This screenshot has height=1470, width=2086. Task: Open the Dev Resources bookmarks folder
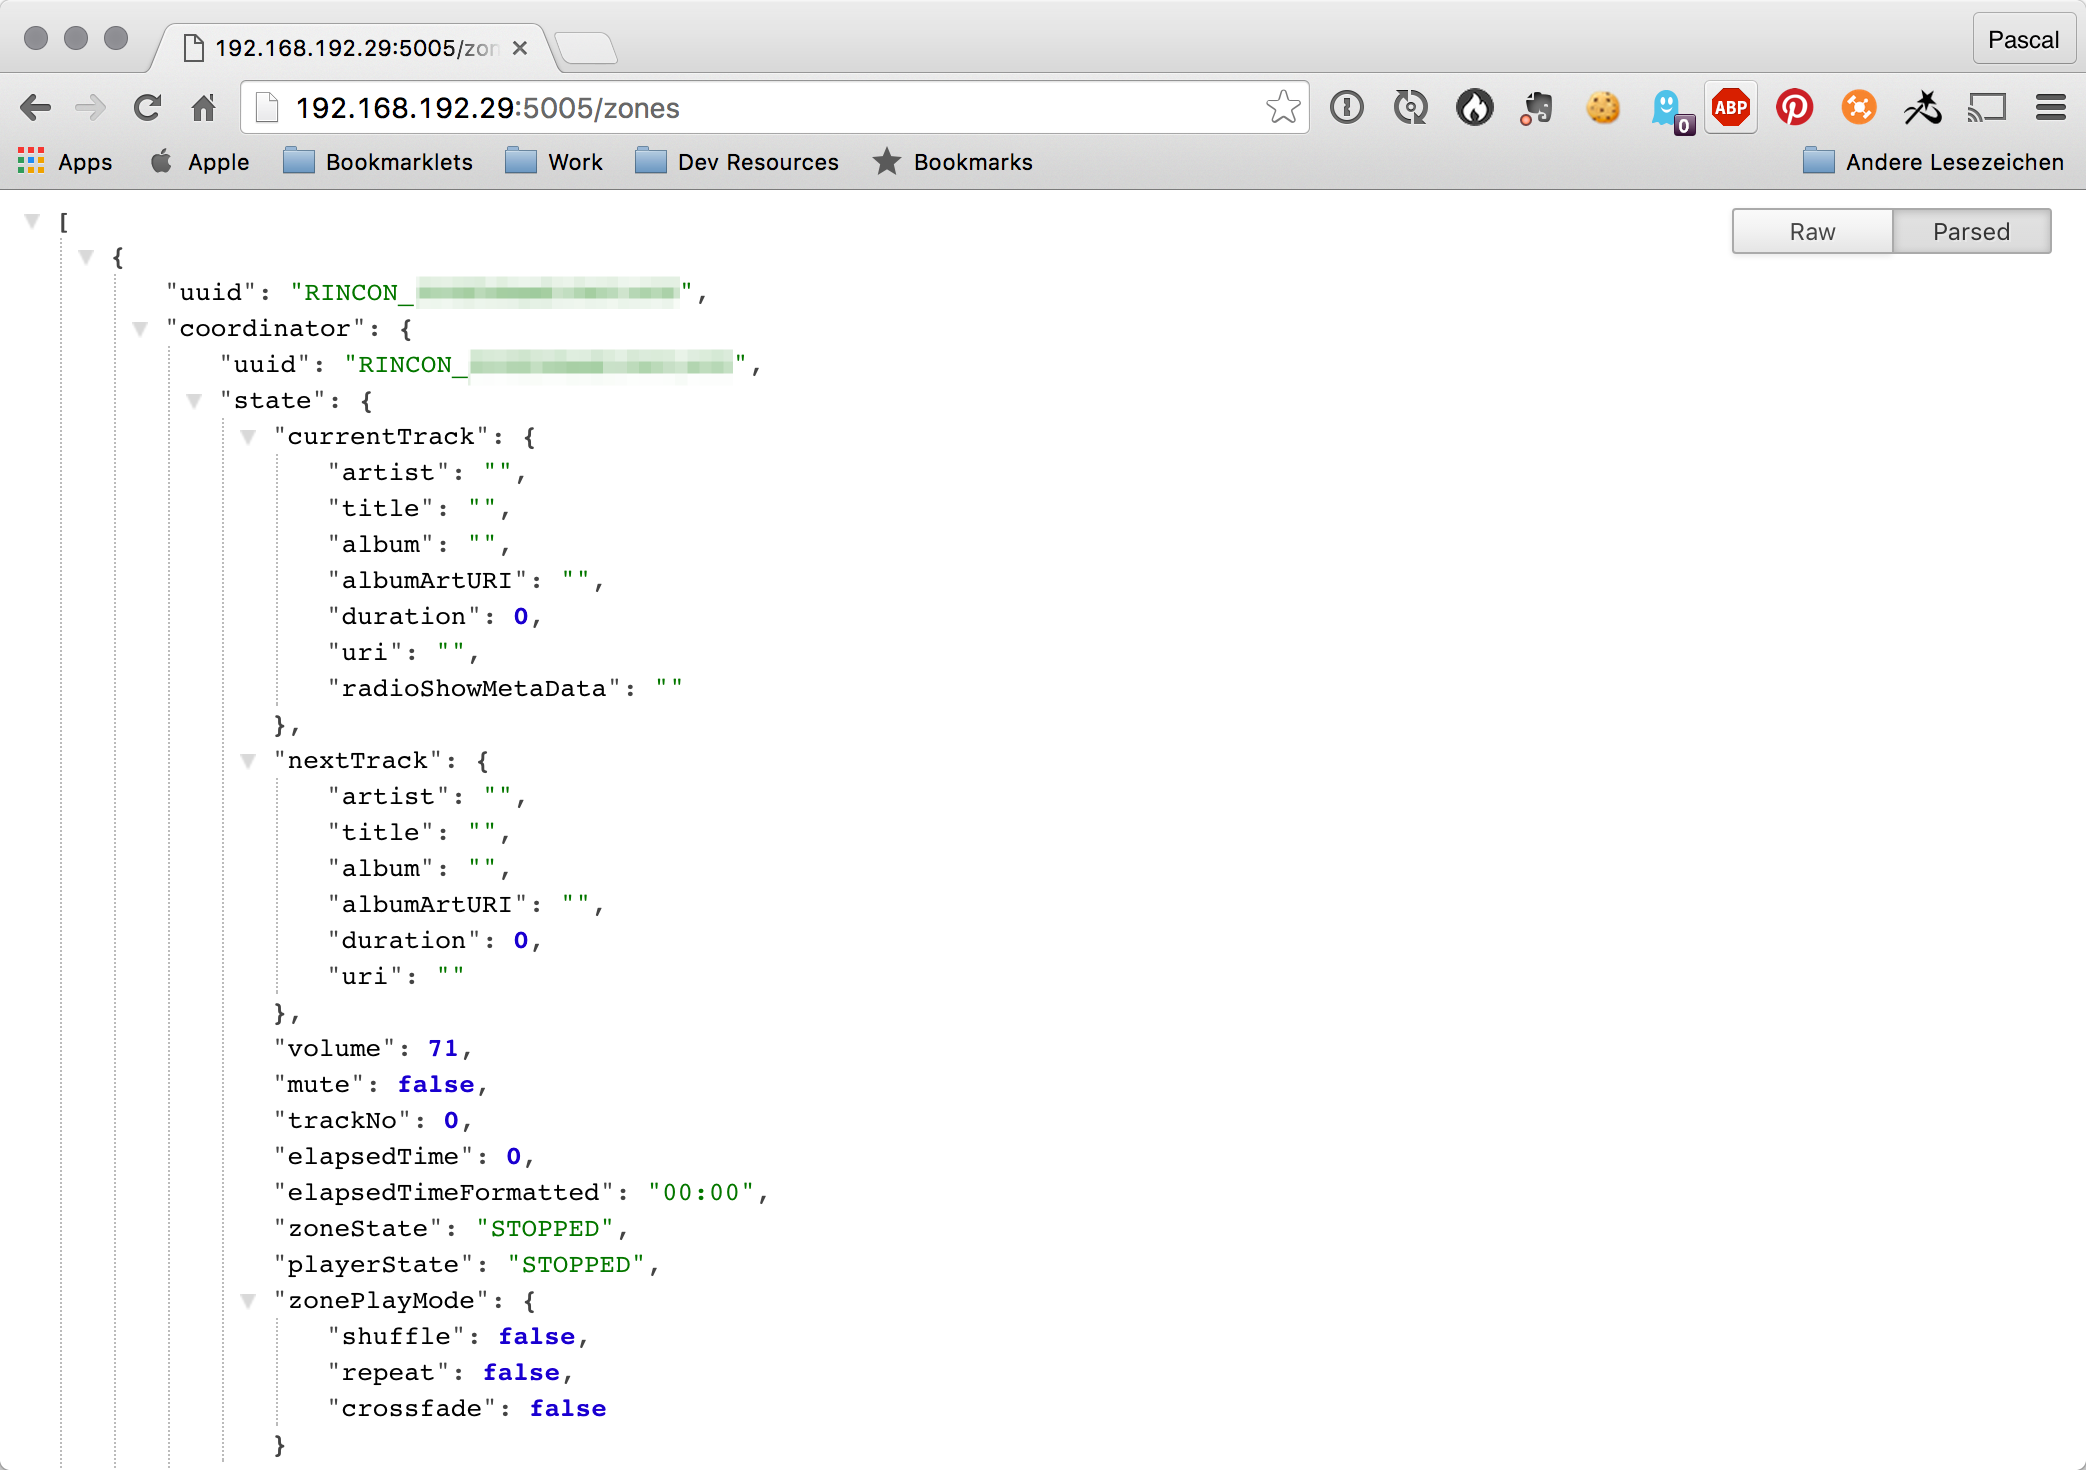pos(738,162)
